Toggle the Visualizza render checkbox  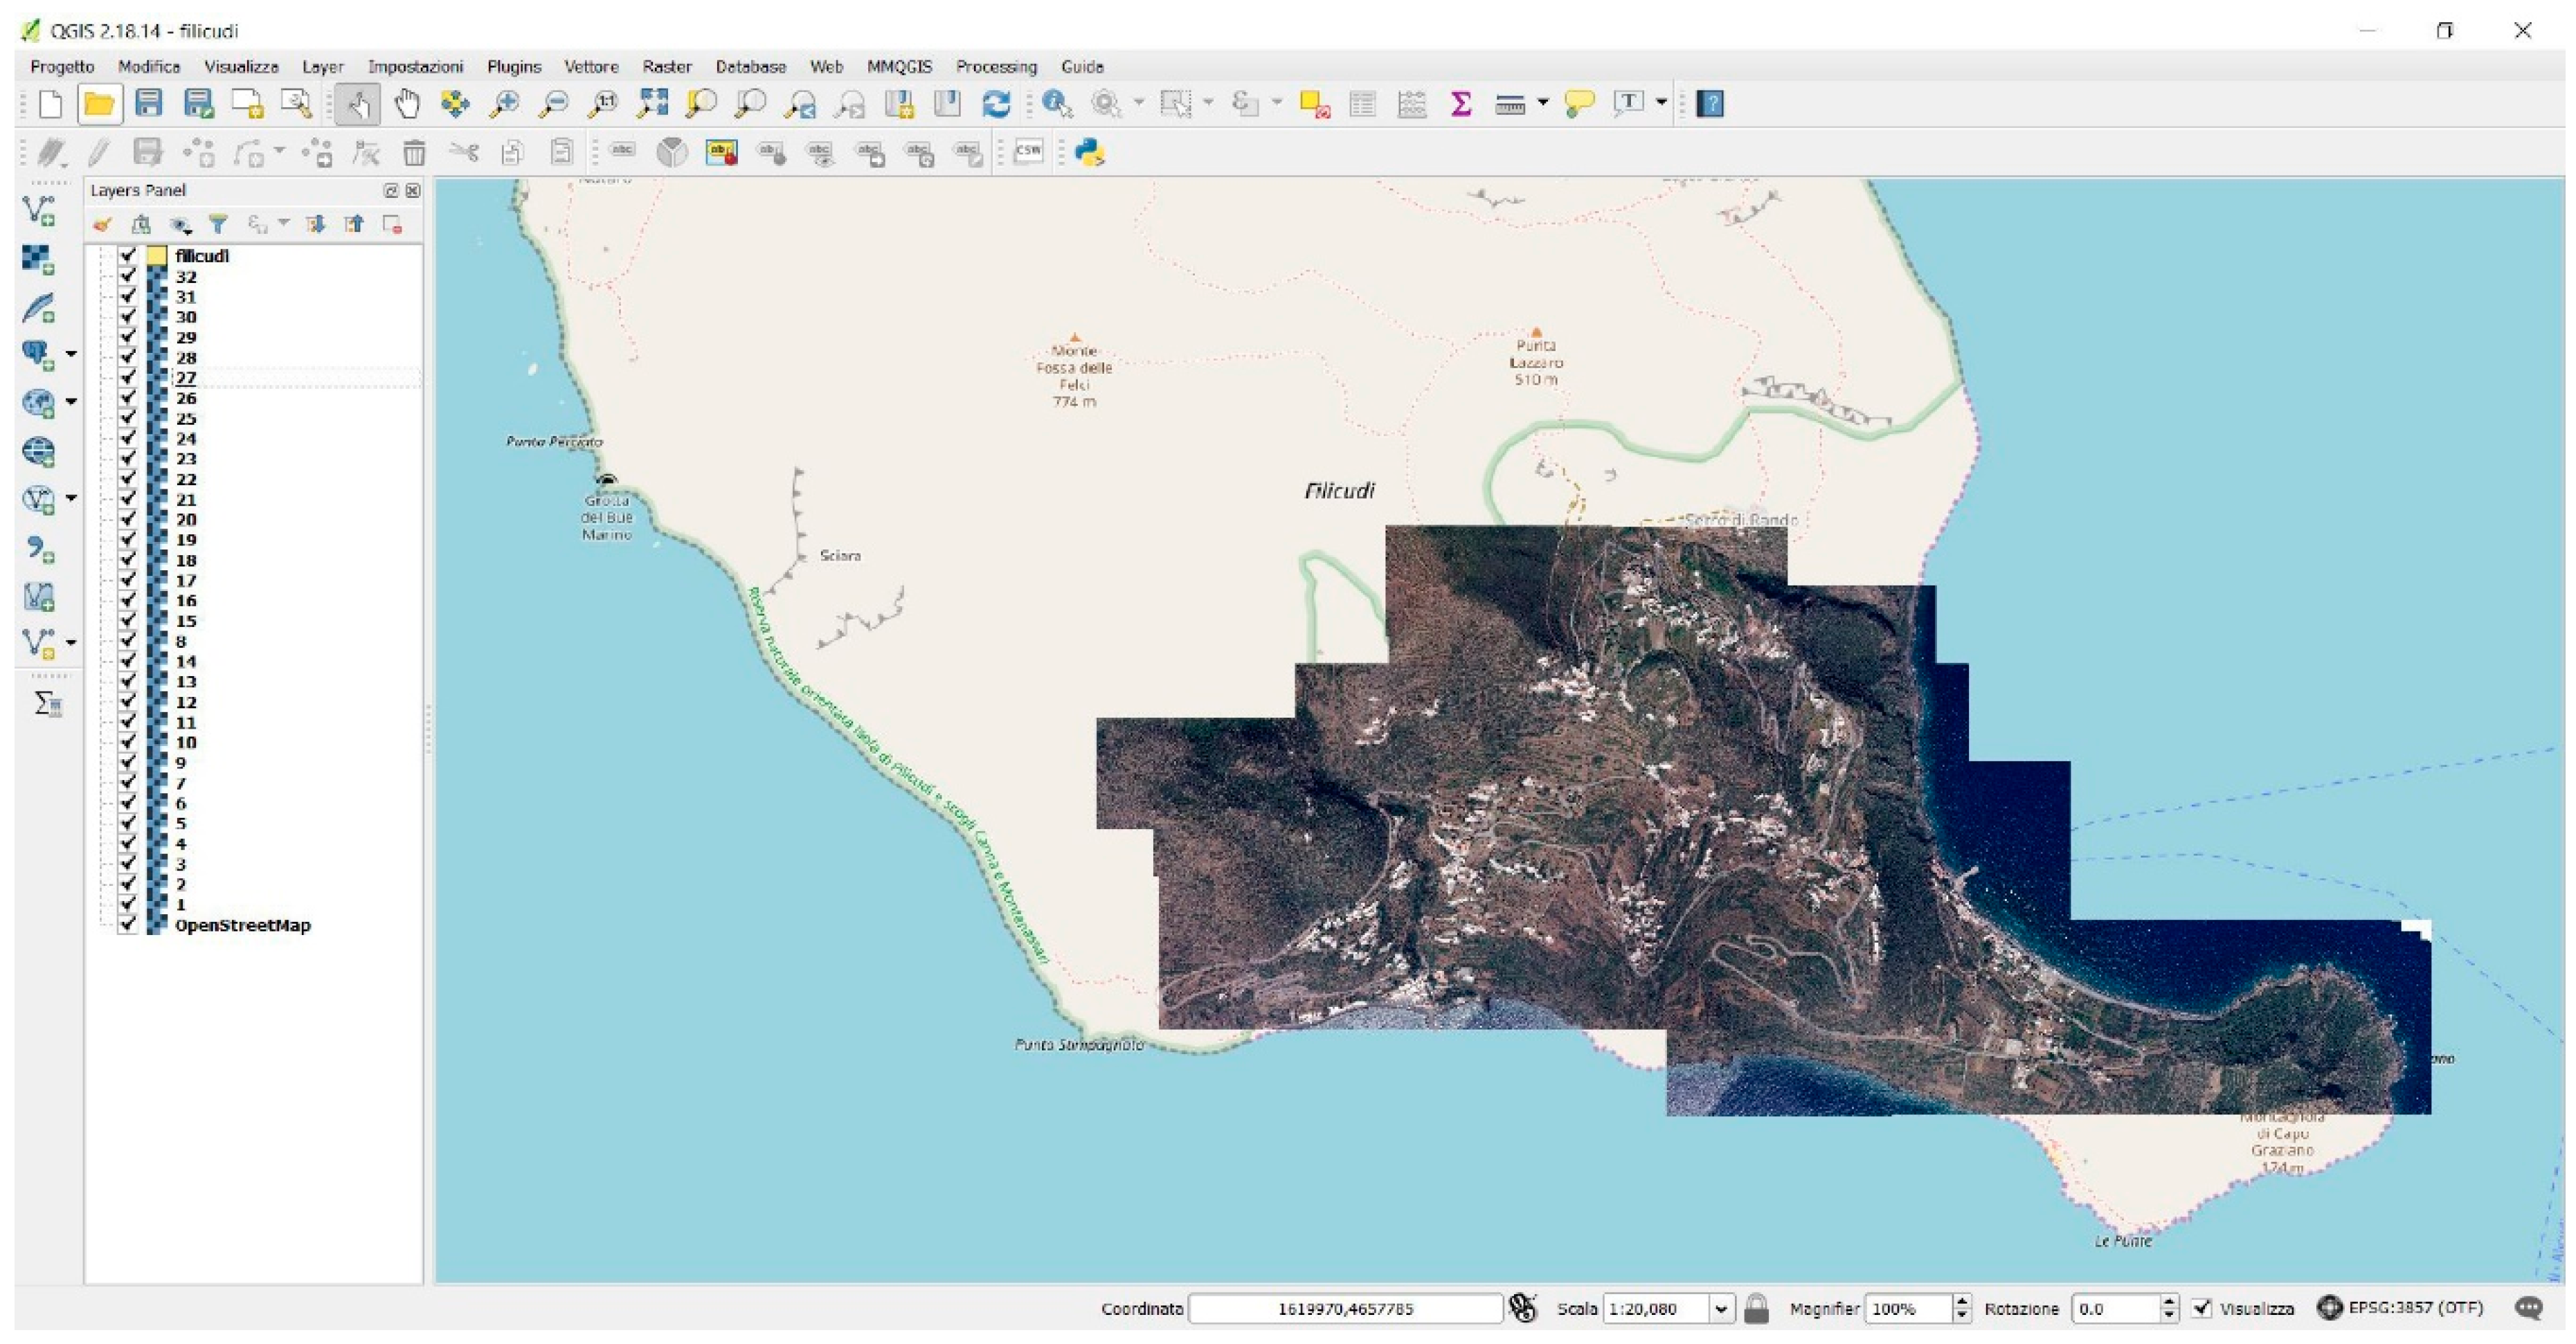[x=2201, y=1308]
